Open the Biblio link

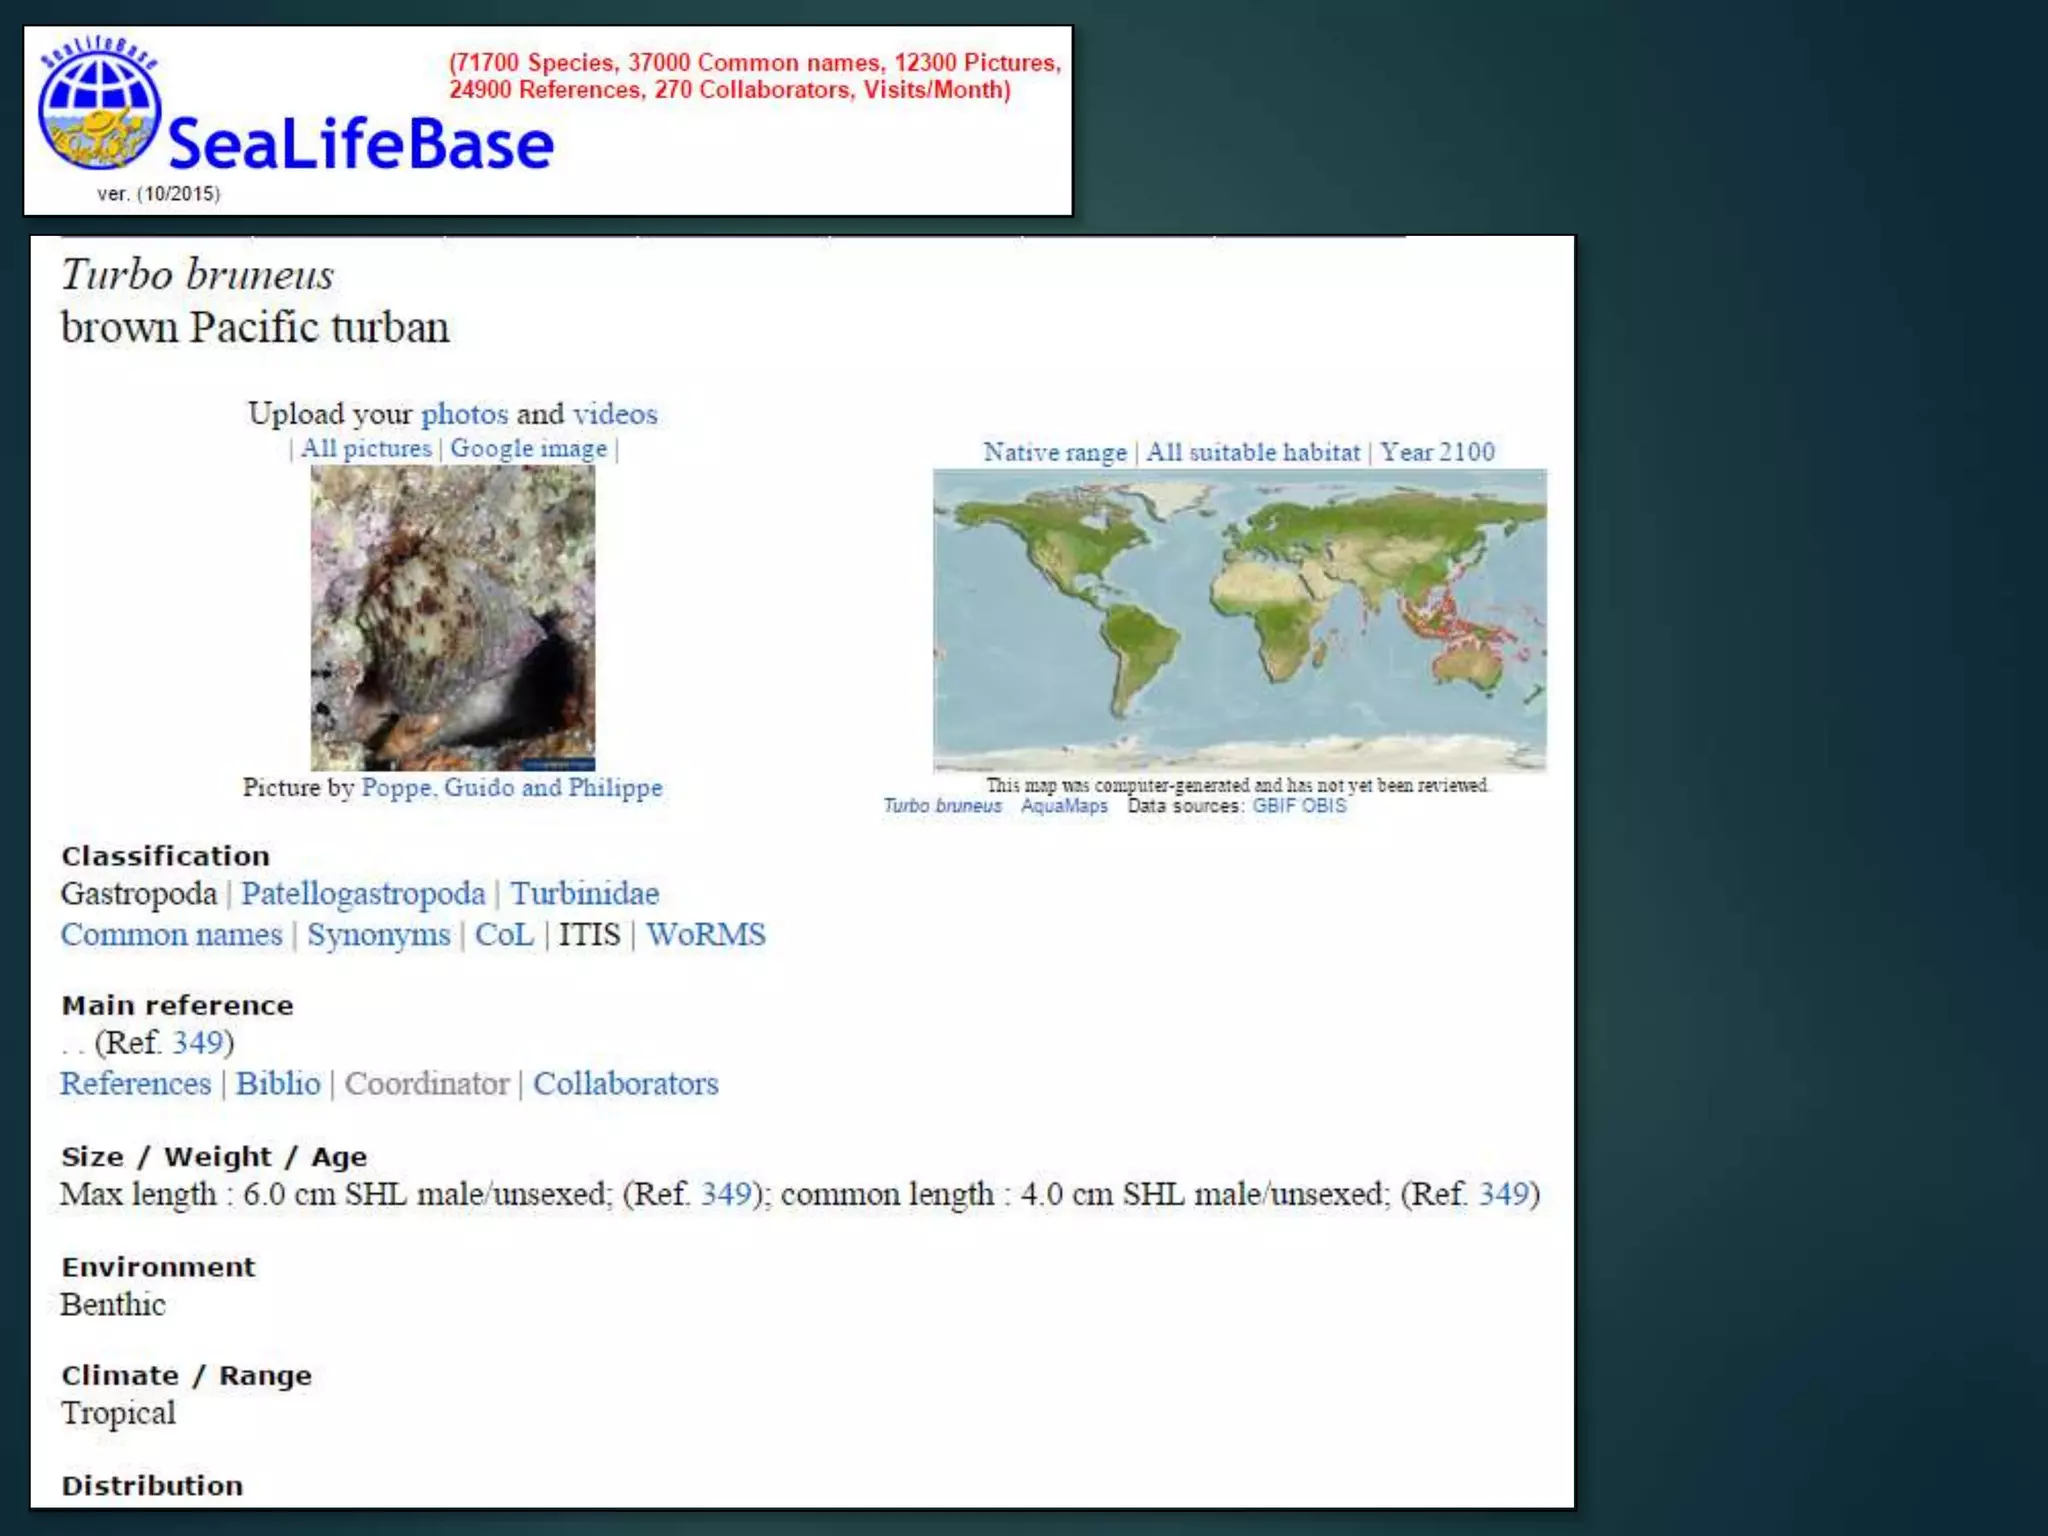(278, 1083)
